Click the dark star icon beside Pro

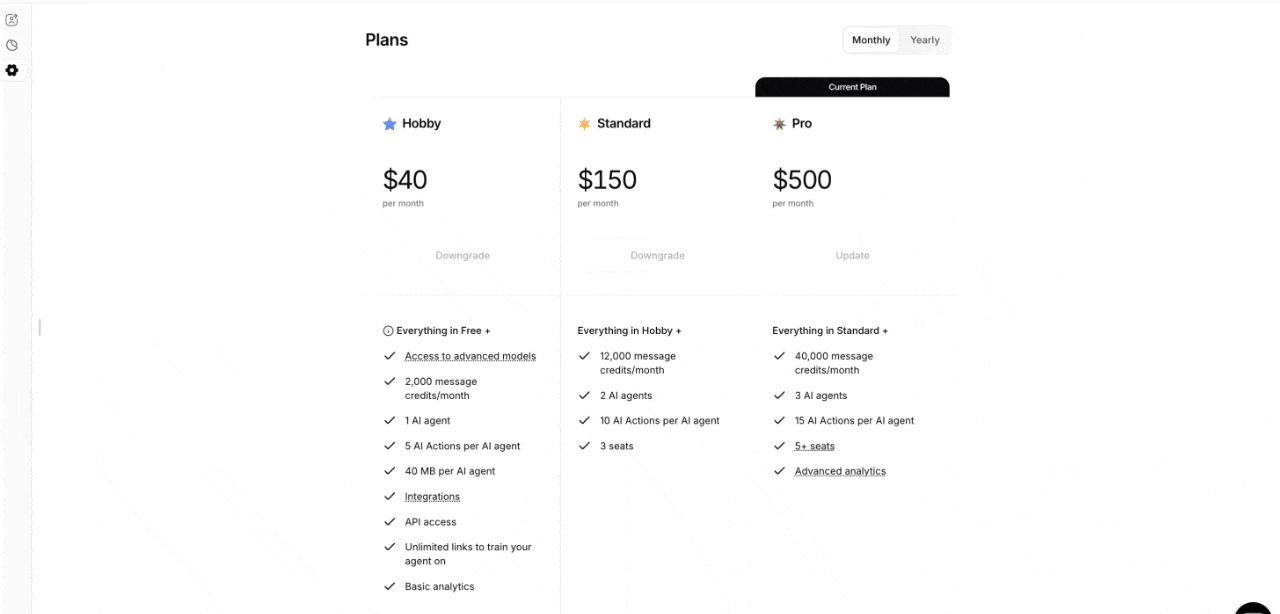[x=778, y=123]
